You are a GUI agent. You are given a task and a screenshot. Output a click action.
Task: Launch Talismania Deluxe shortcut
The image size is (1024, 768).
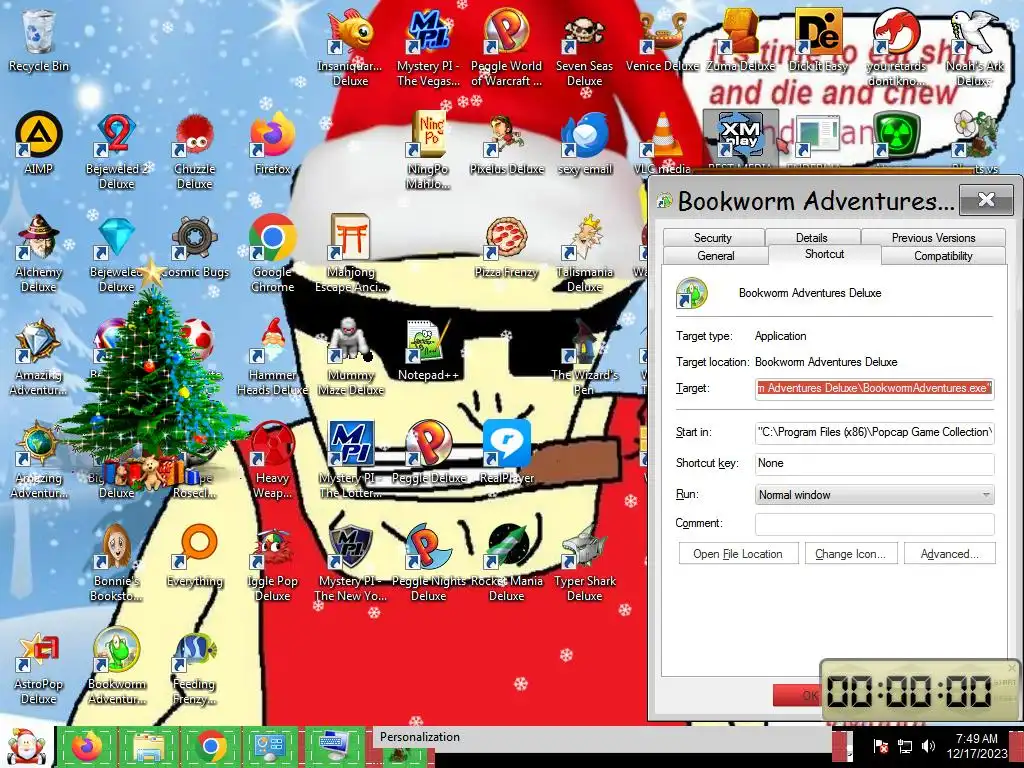point(584,253)
